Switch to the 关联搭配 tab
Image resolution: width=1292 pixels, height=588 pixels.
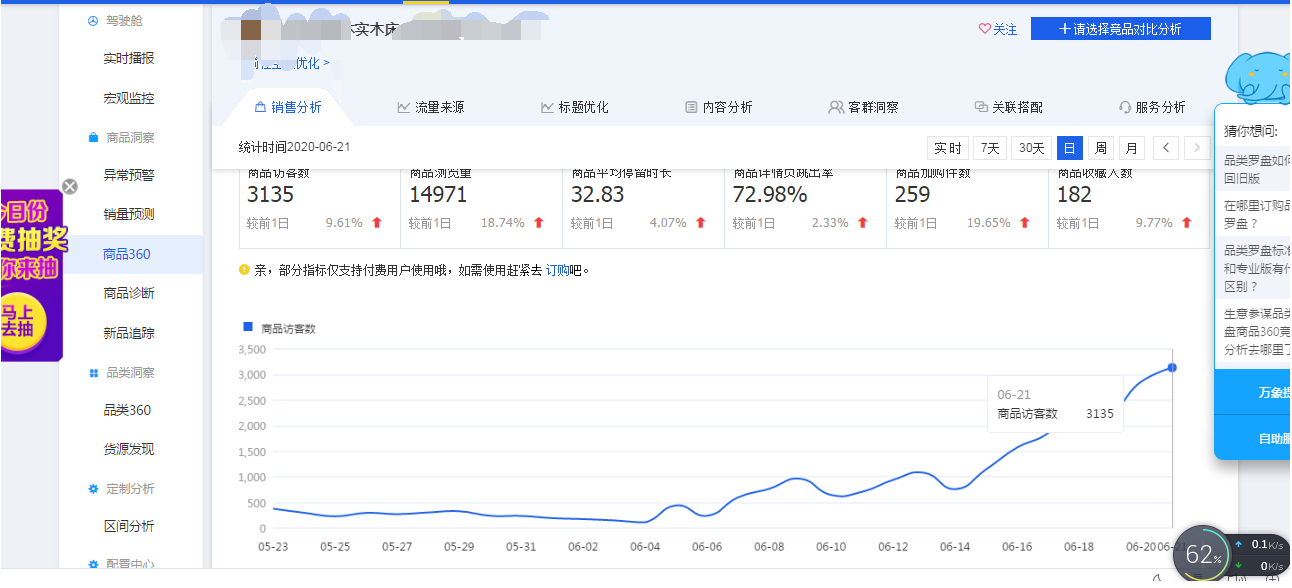click(1008, 107)
